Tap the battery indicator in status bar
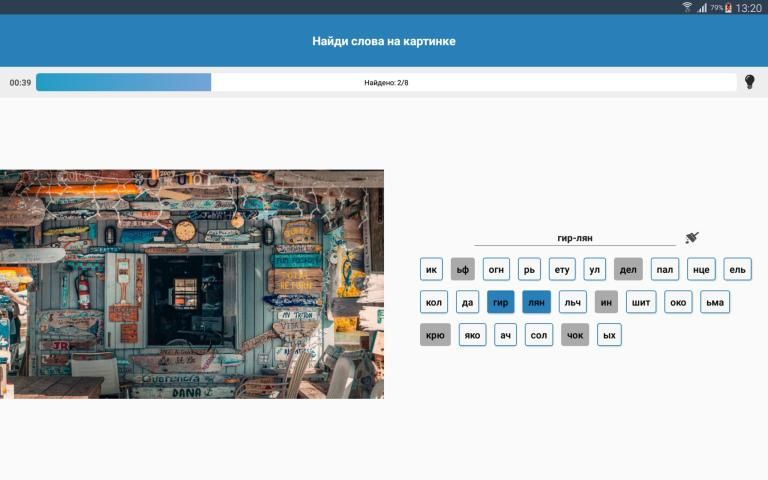The height and width of the screenshot is (480, 768). pos(728,7)
